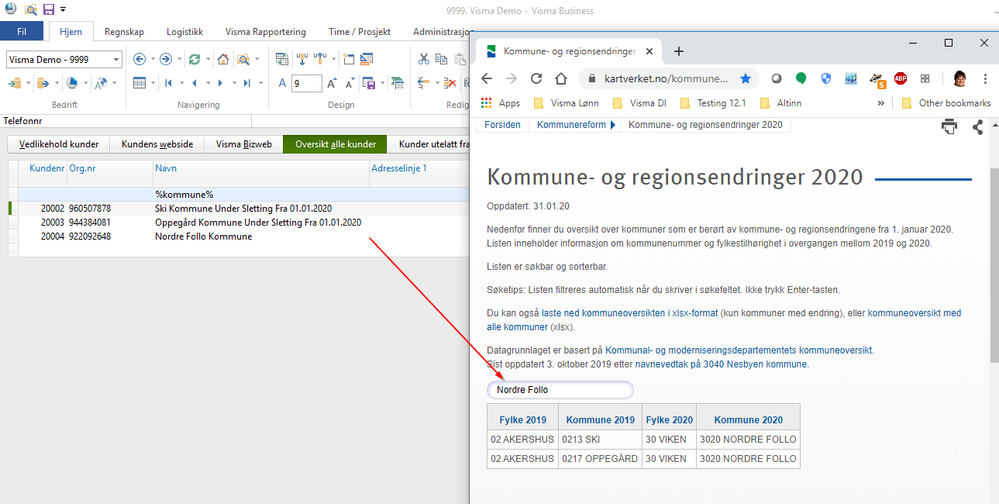
Task: Click the sort ascending icon in Design
Action: (303, 59)
